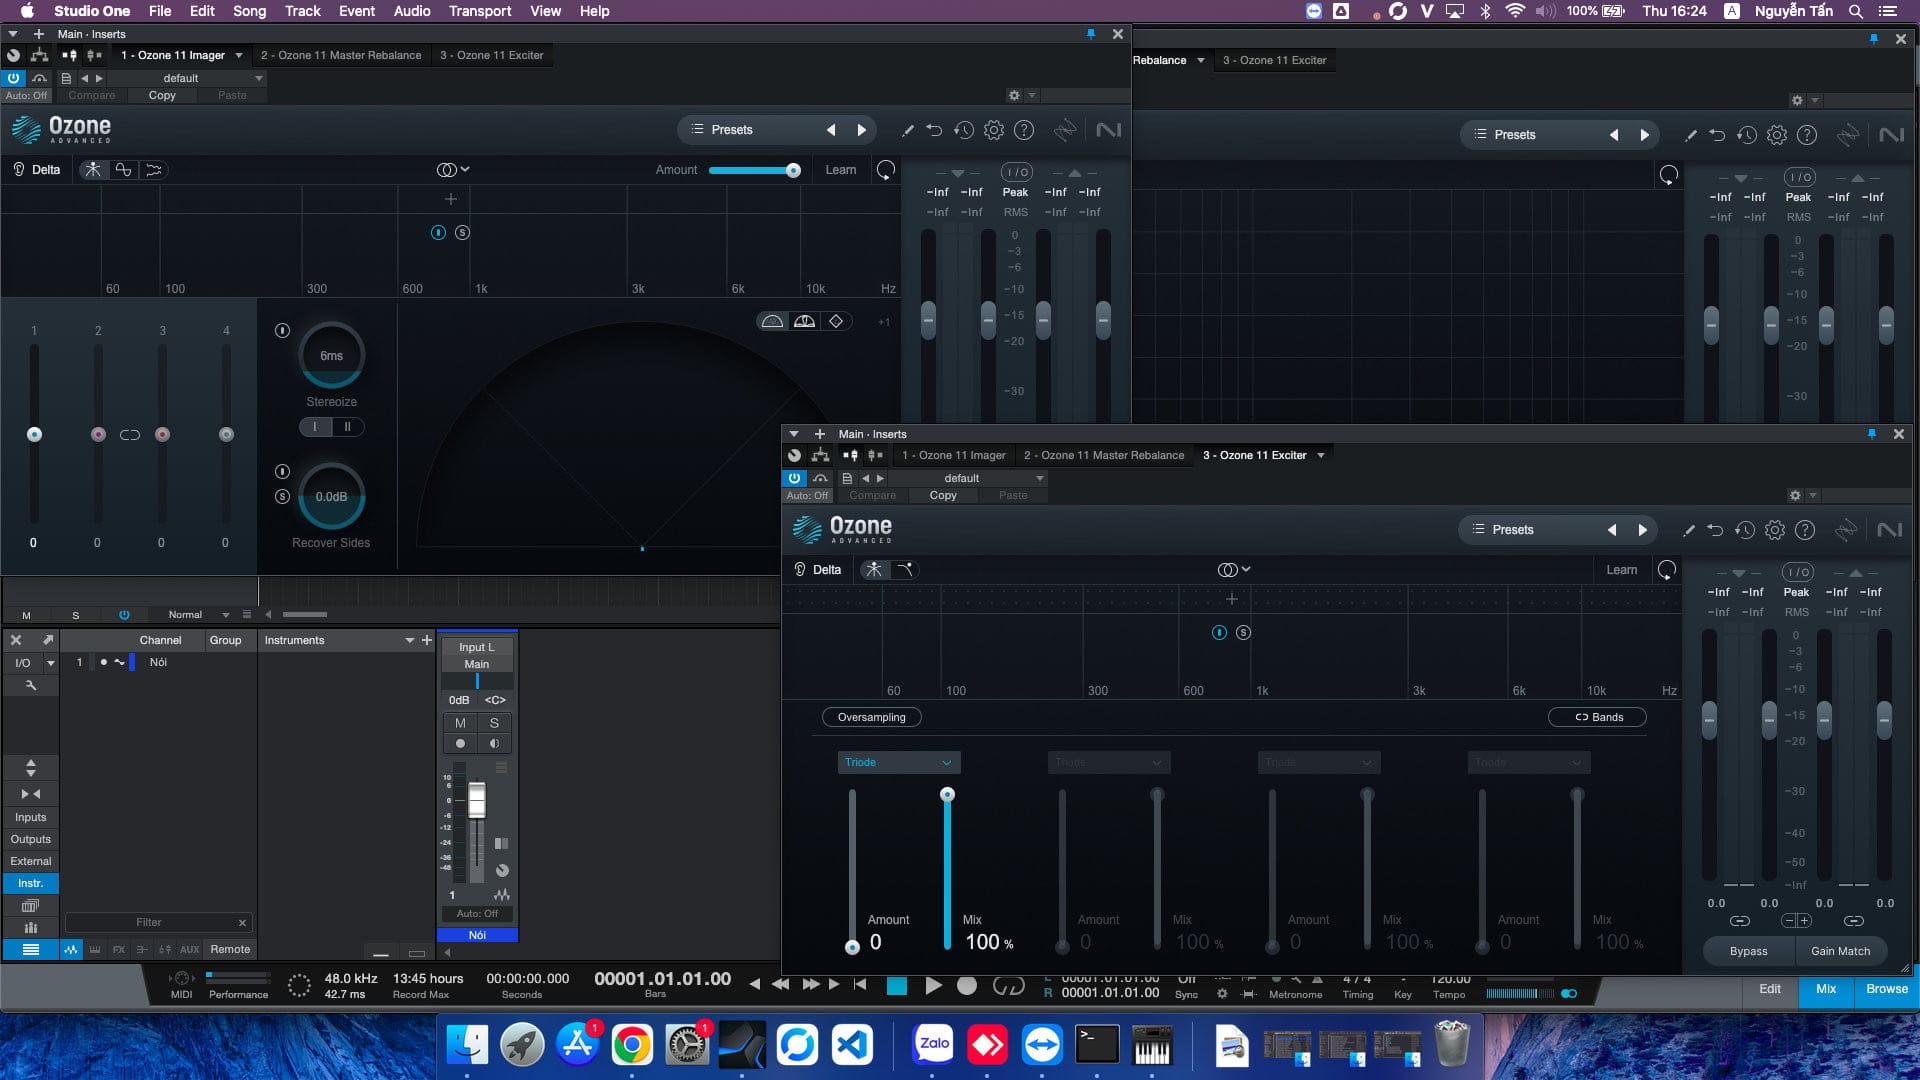Image resolution: width=1920 pixels, height=1080 pixels.
Task: Click the pan knob icon on the Nói channel
Action: pyautogui.click(x=502, y=870)
